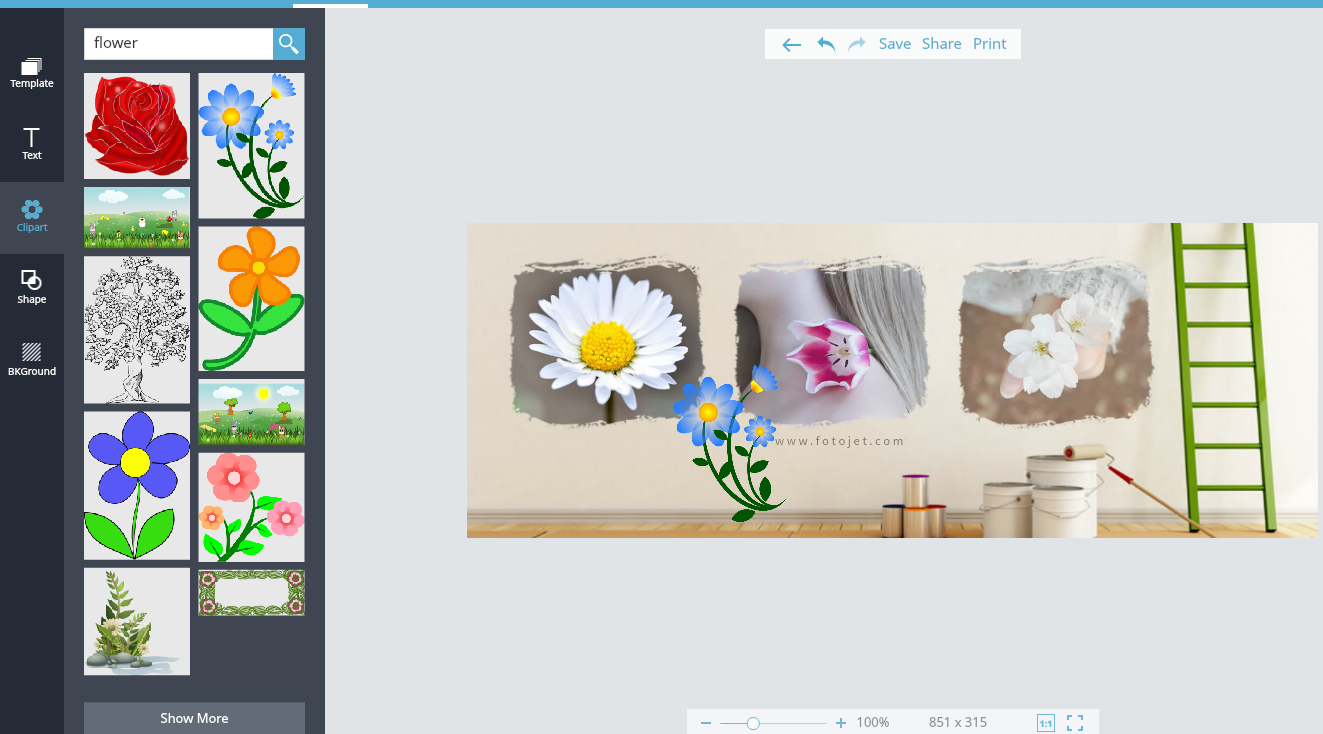Undo the last edit

pyautogui.click(x=825, y=43)
